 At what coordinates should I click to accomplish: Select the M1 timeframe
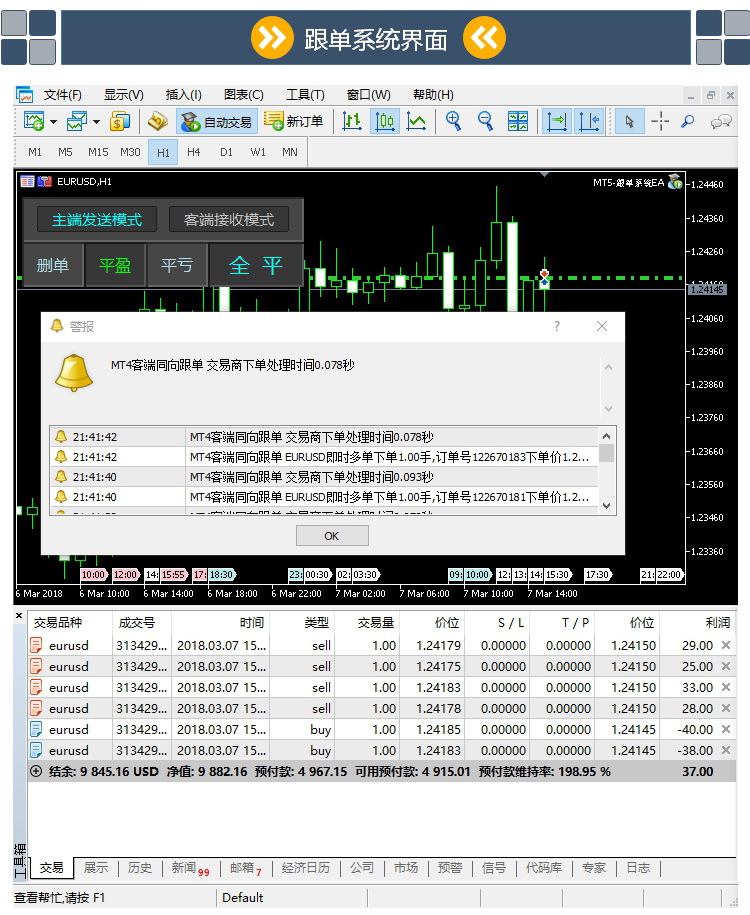[35, 152]
